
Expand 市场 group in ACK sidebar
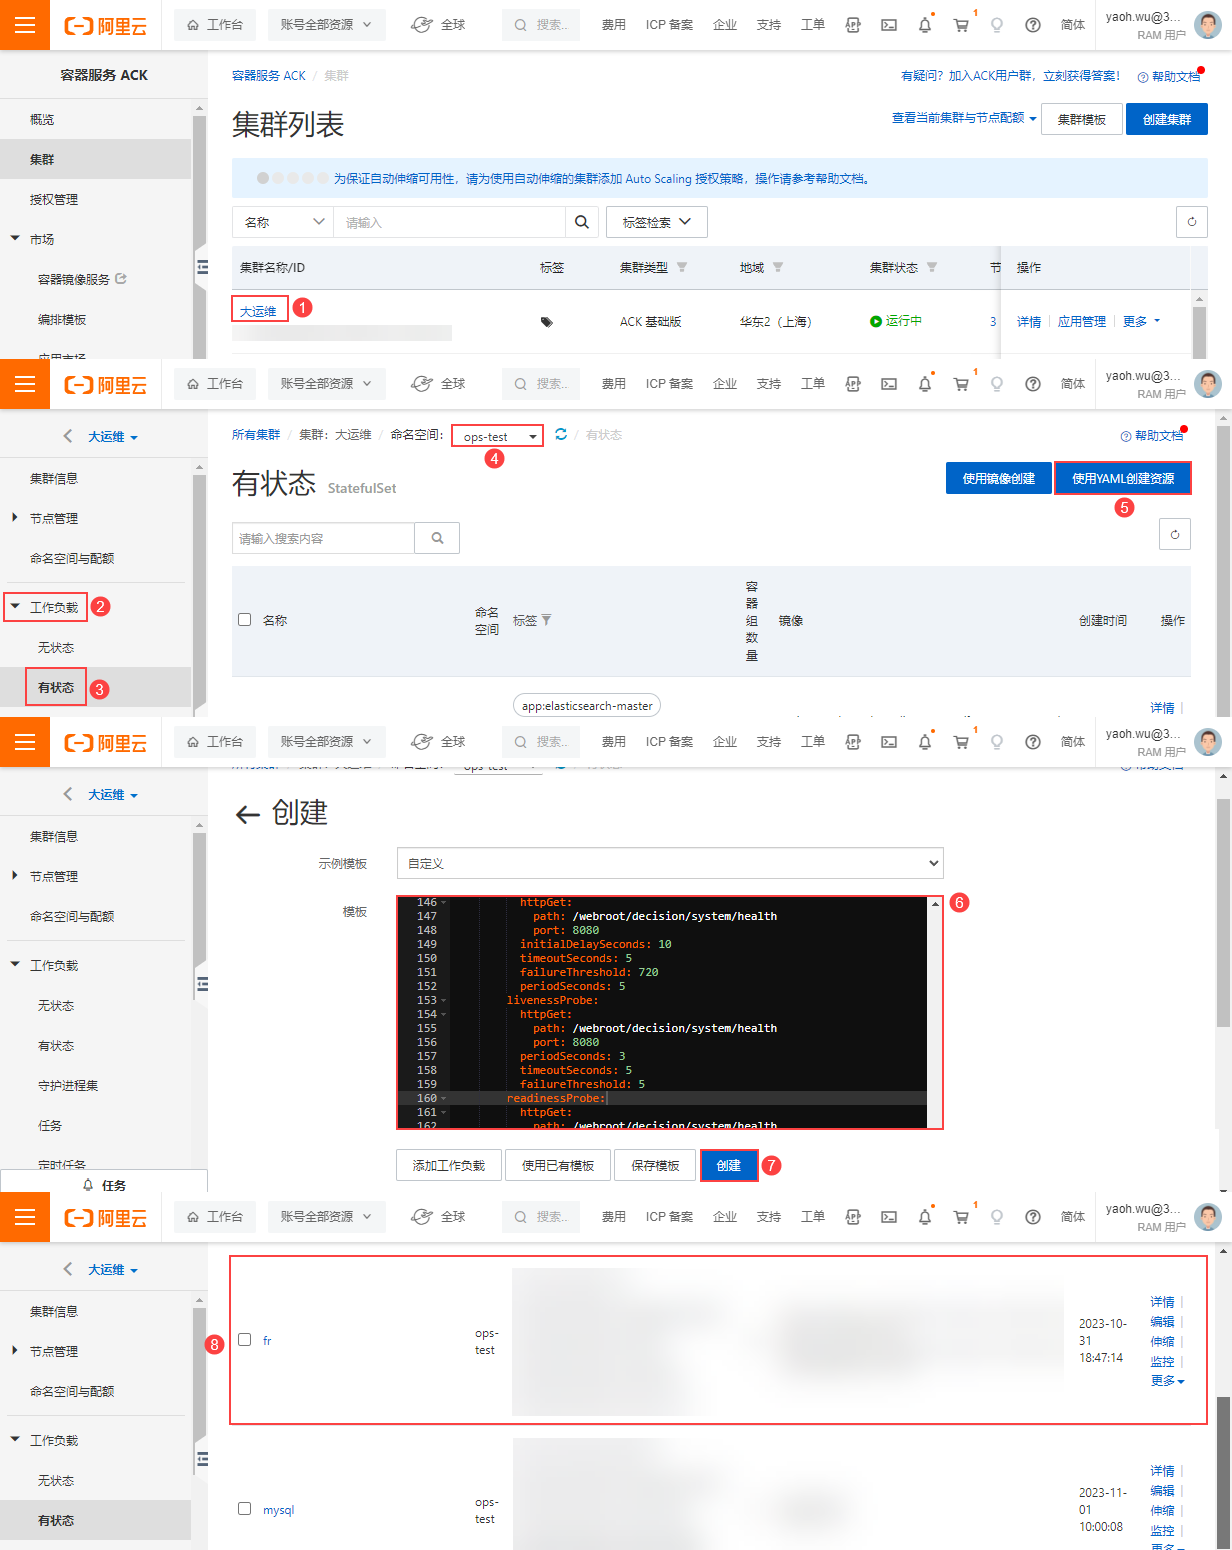pos(15,239)
